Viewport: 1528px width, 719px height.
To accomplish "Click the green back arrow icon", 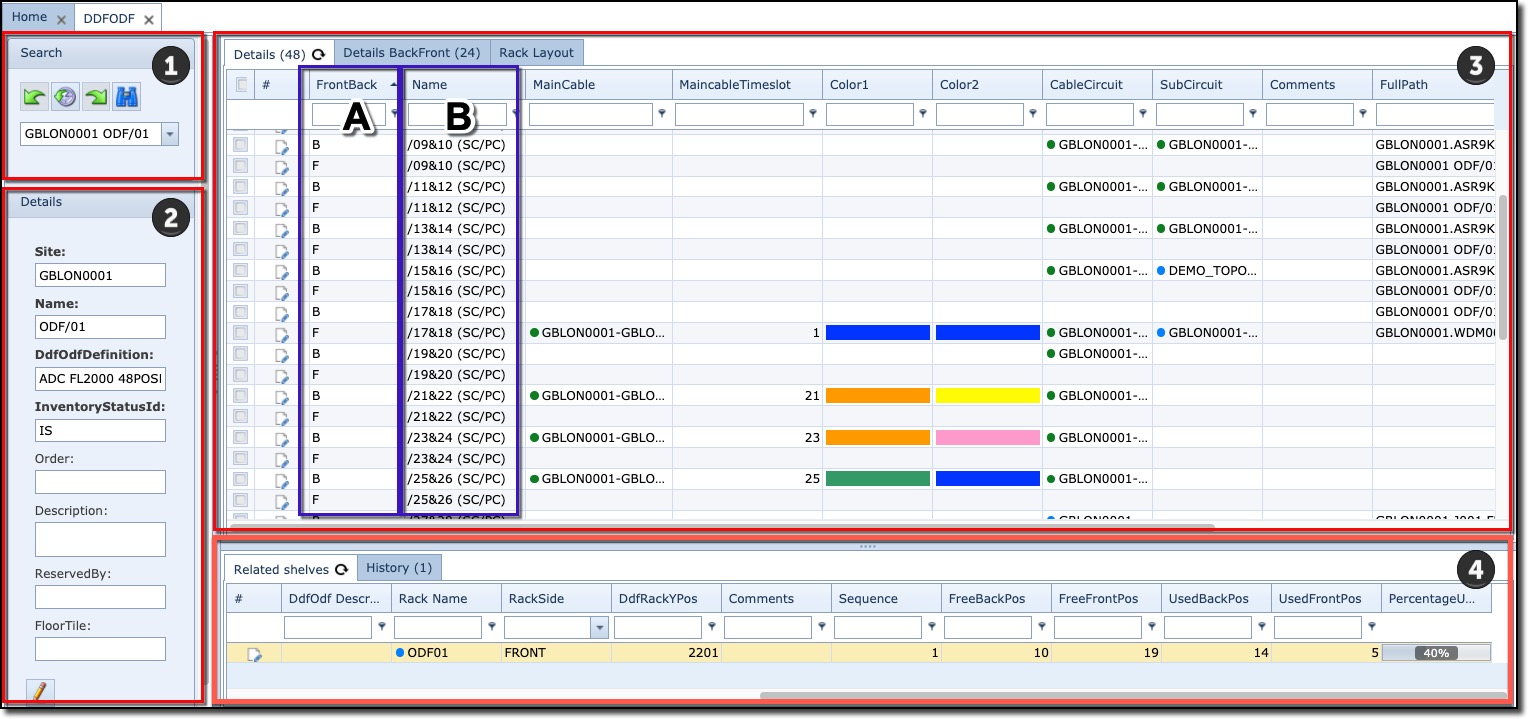I will tap(35, 97).
